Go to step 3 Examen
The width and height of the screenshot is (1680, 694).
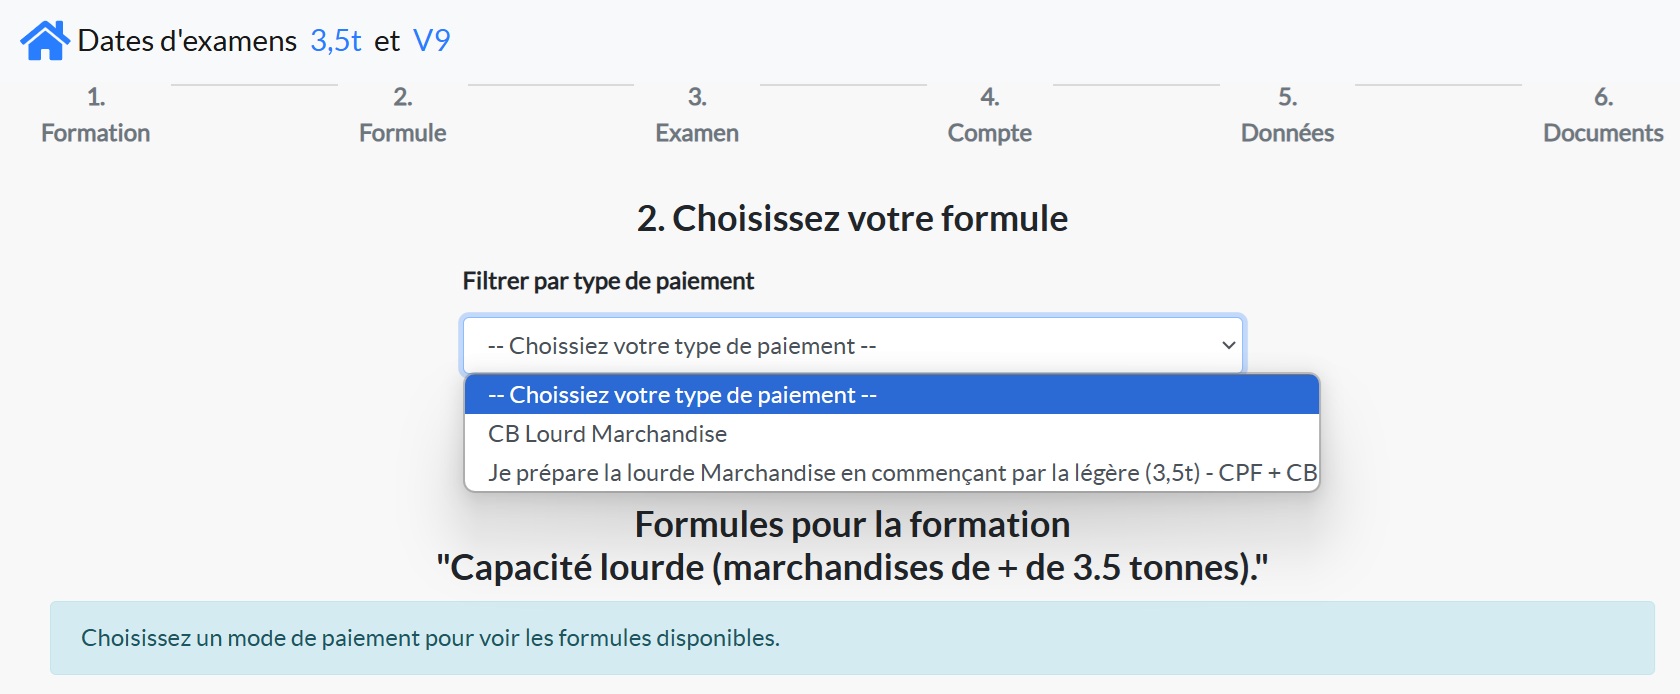coord(697,116)
